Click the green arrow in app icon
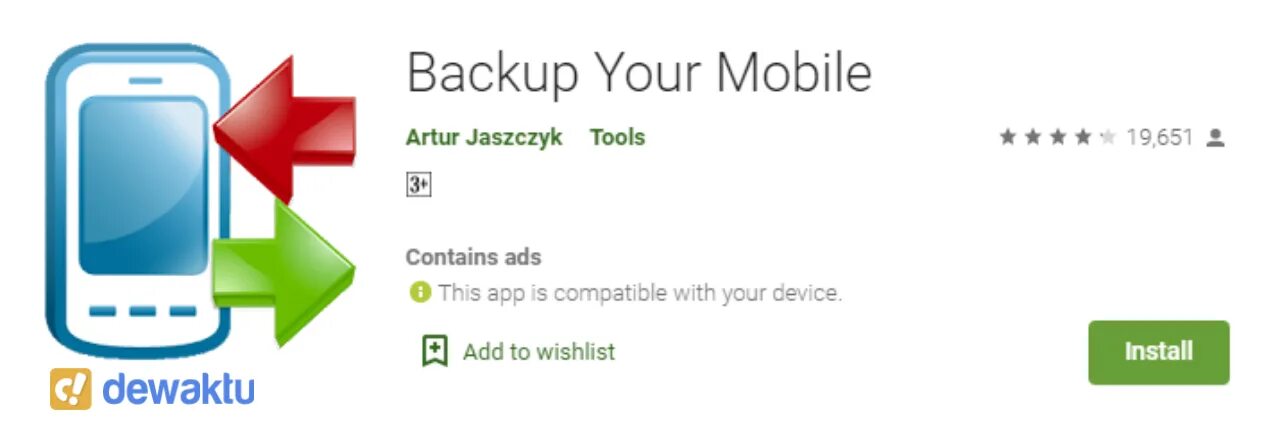The image size is (1280, 435). click(x=284, y=273)
